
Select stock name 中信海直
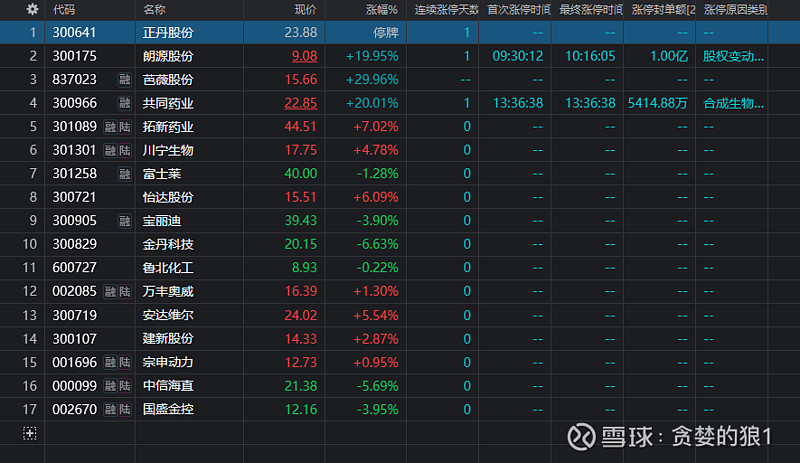click(x=168, y=386)
